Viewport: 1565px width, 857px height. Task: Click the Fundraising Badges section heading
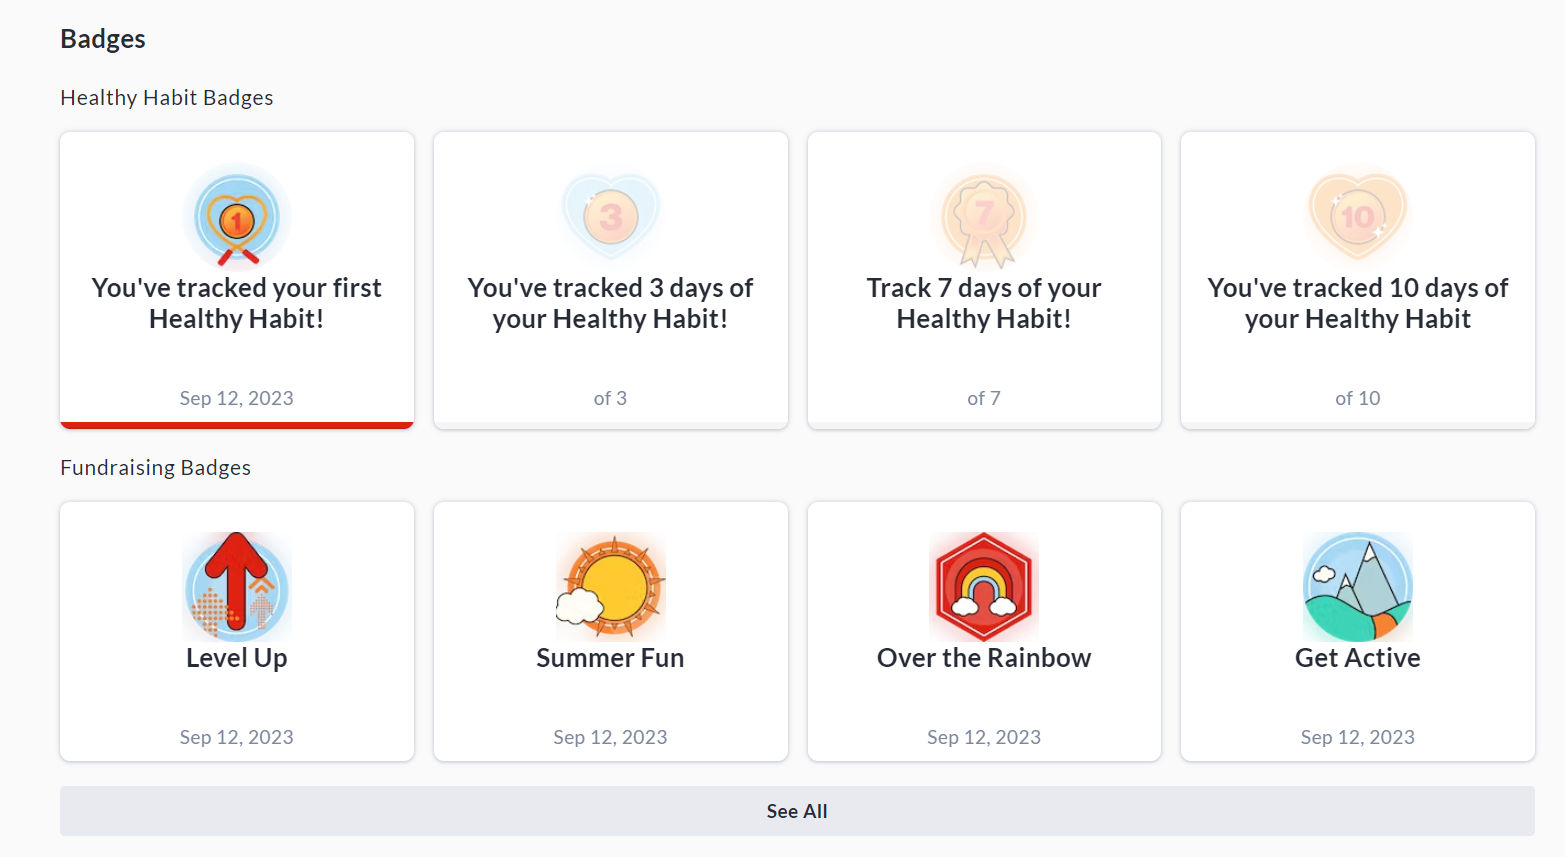pyautogui.click(x=155, y=468)
